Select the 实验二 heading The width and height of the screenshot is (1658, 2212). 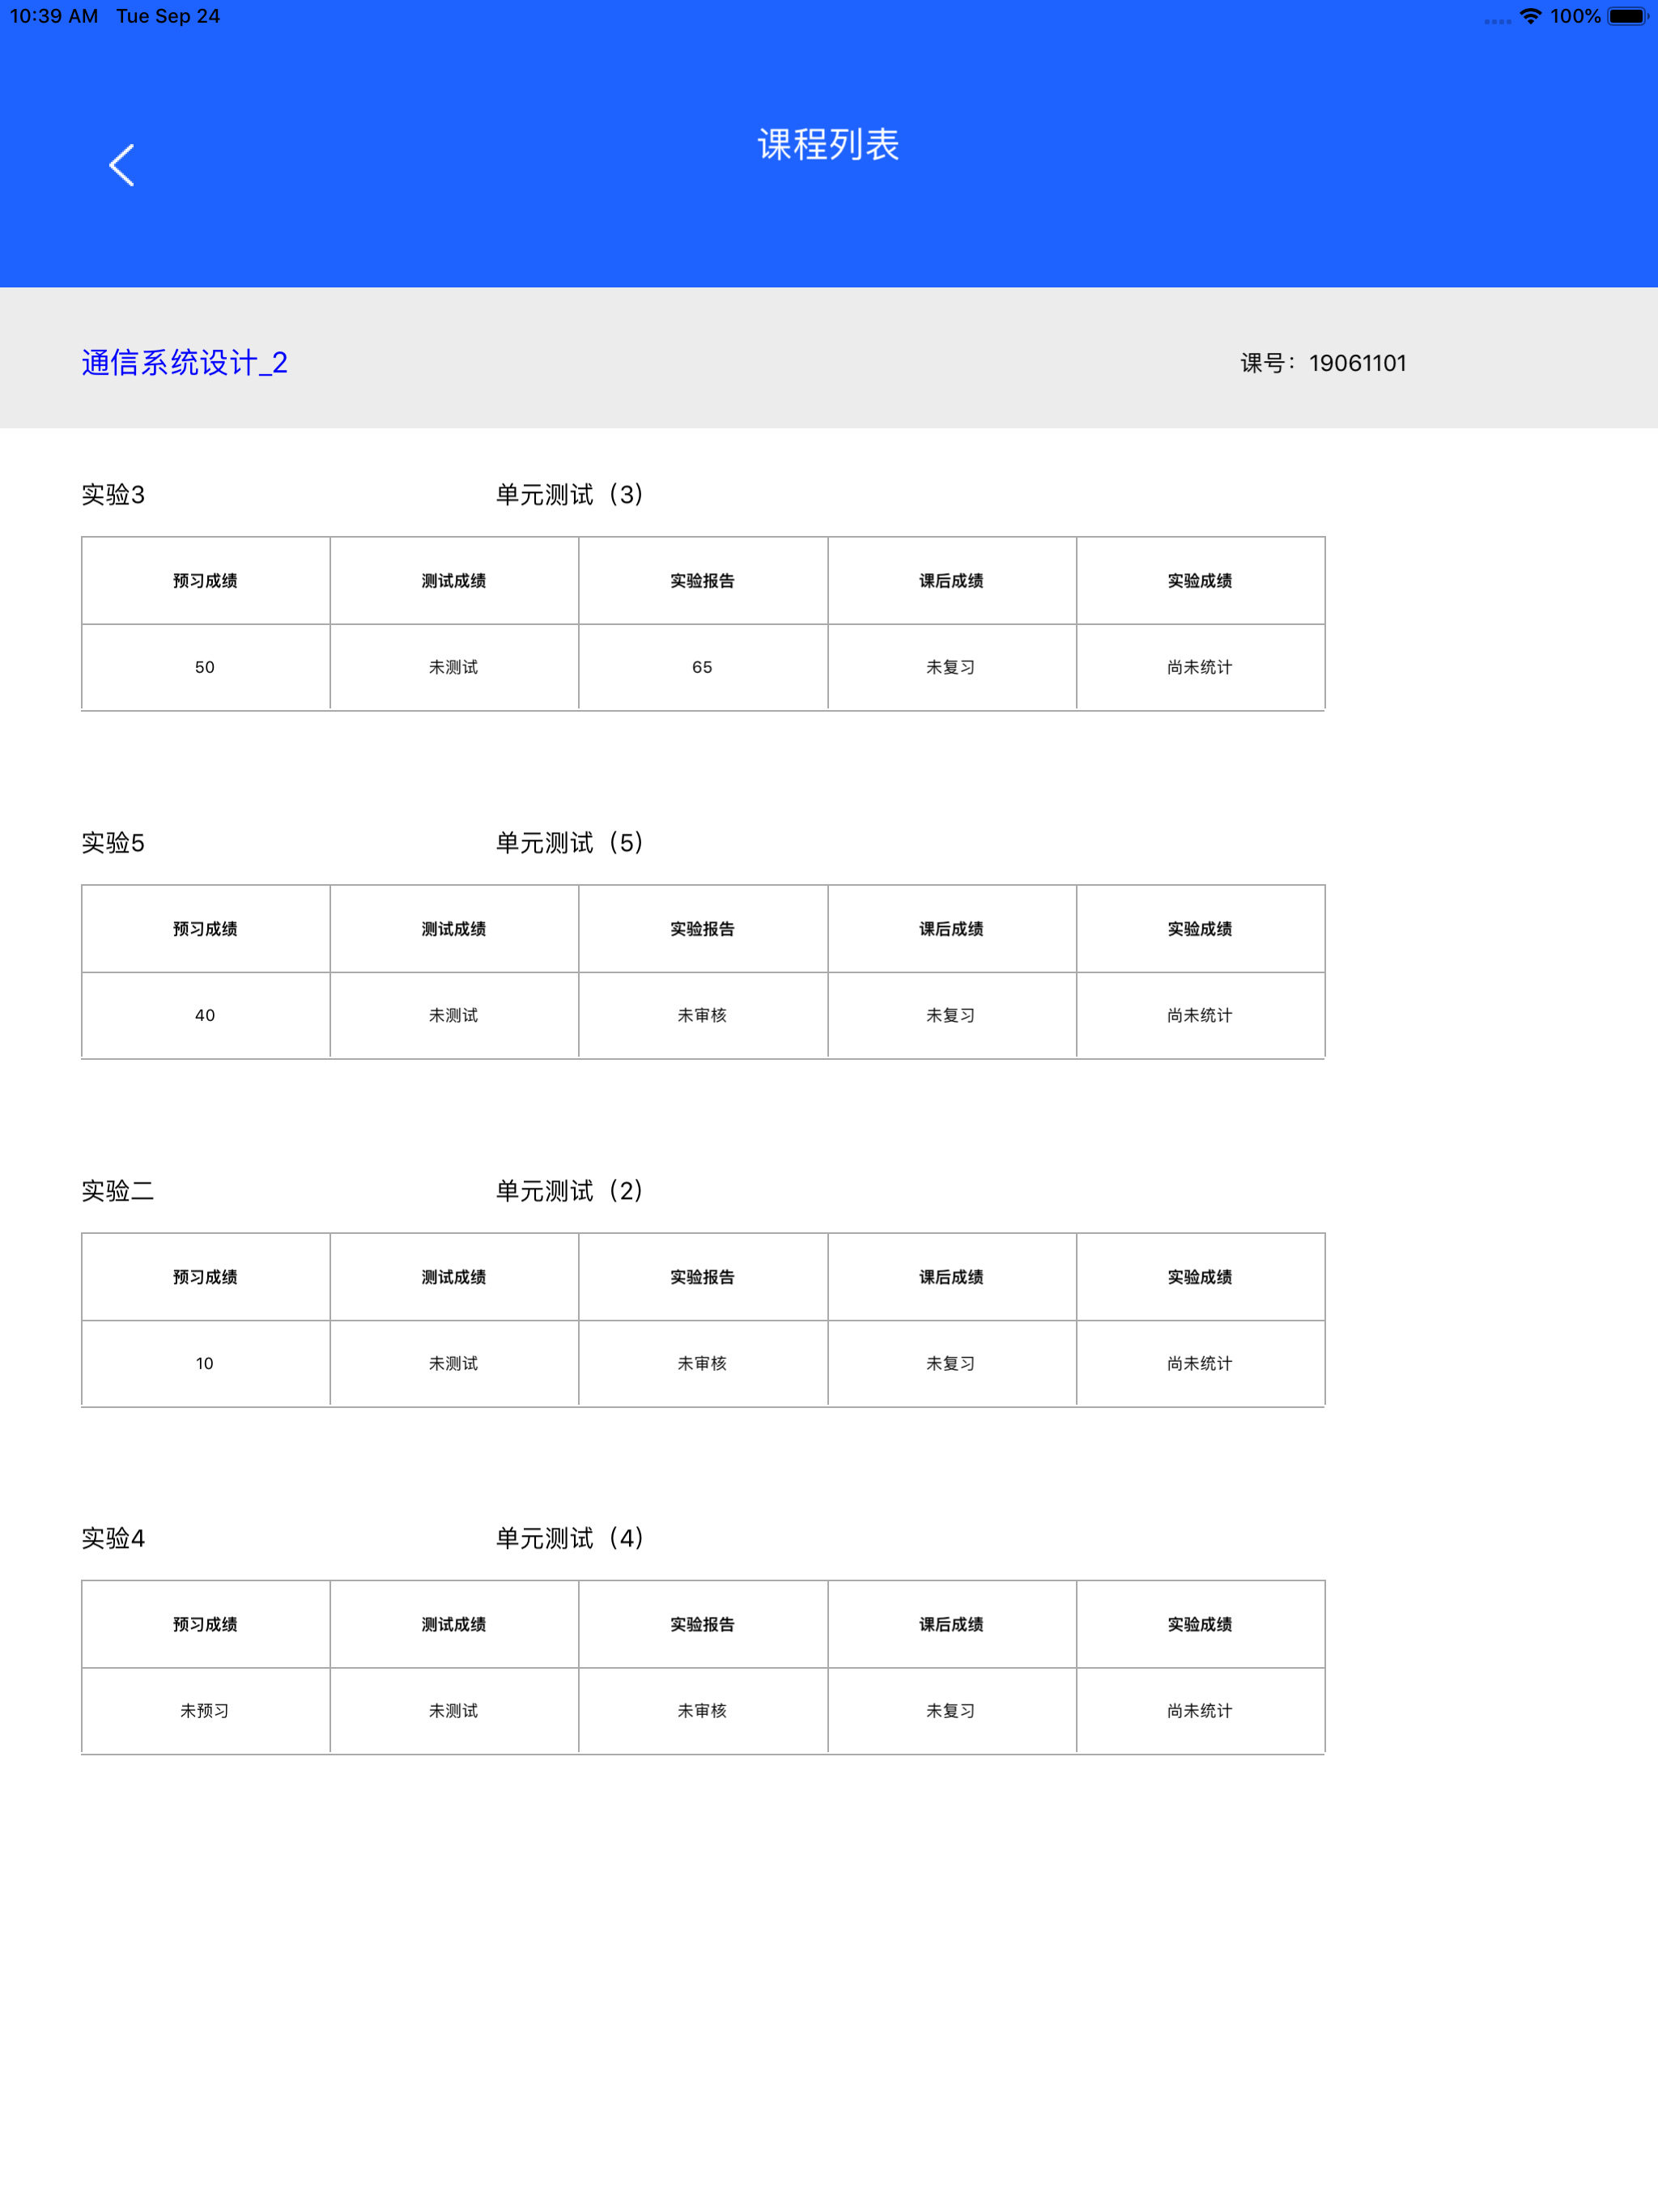pyautogui.click(x=118, y=1191)
